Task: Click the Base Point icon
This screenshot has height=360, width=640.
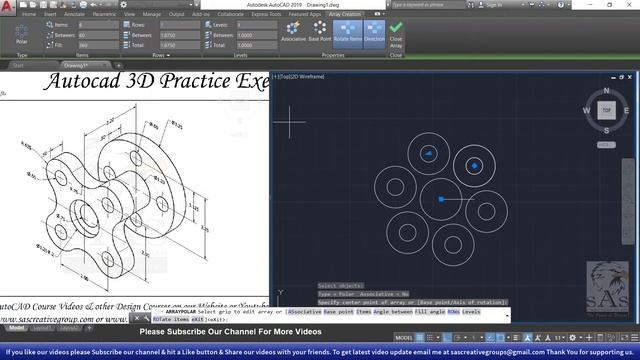Action: [320, 32]
